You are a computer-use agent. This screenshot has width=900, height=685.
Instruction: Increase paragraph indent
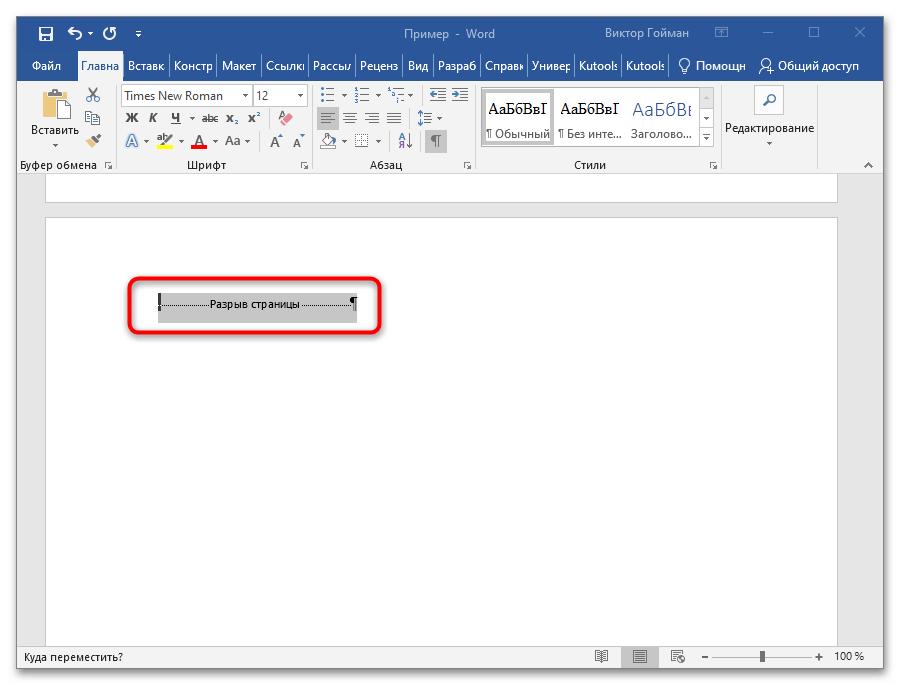460,94
